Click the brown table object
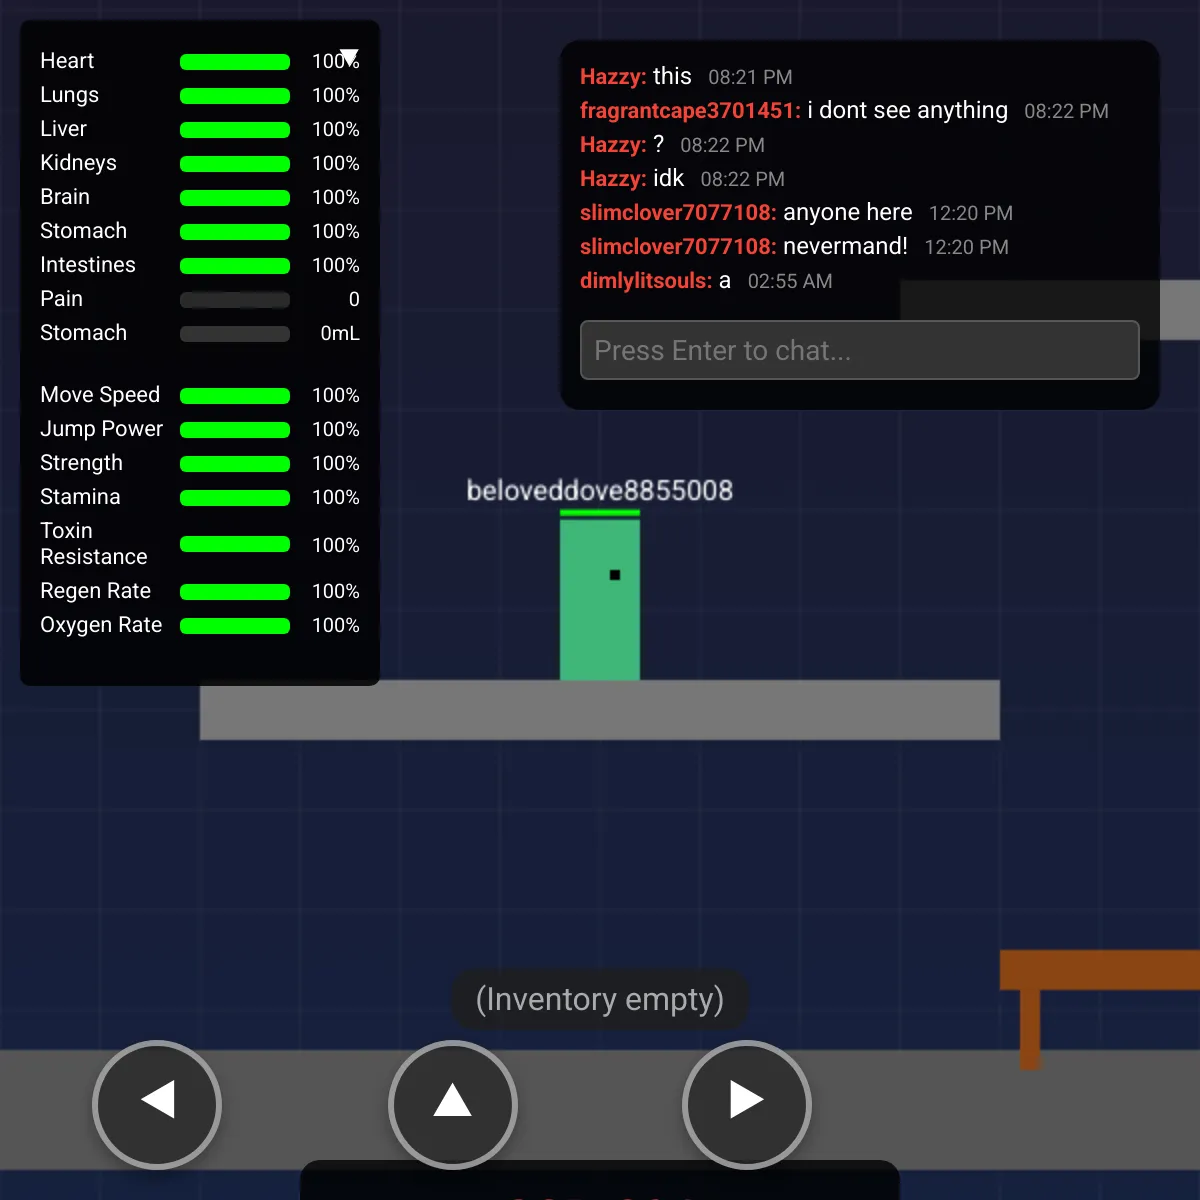 1098,971
